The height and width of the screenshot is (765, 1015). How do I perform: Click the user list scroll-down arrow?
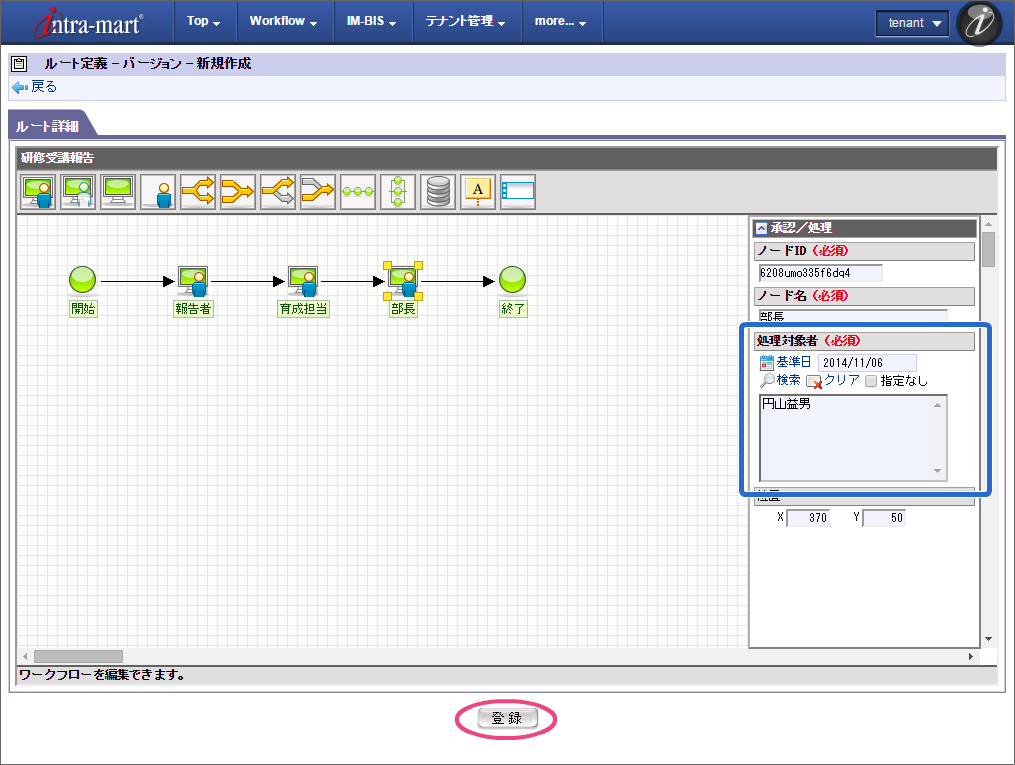[x=937, y=471]
